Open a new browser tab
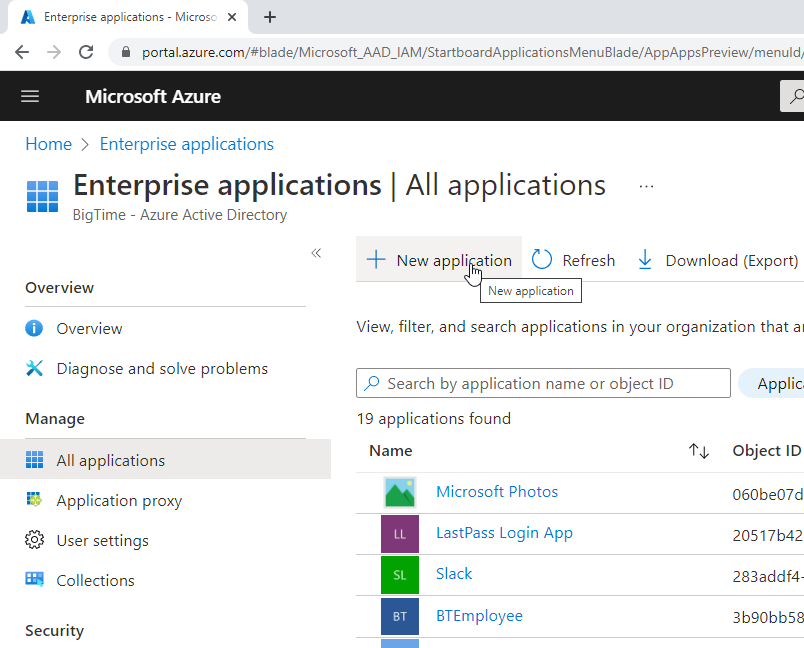 270,17
